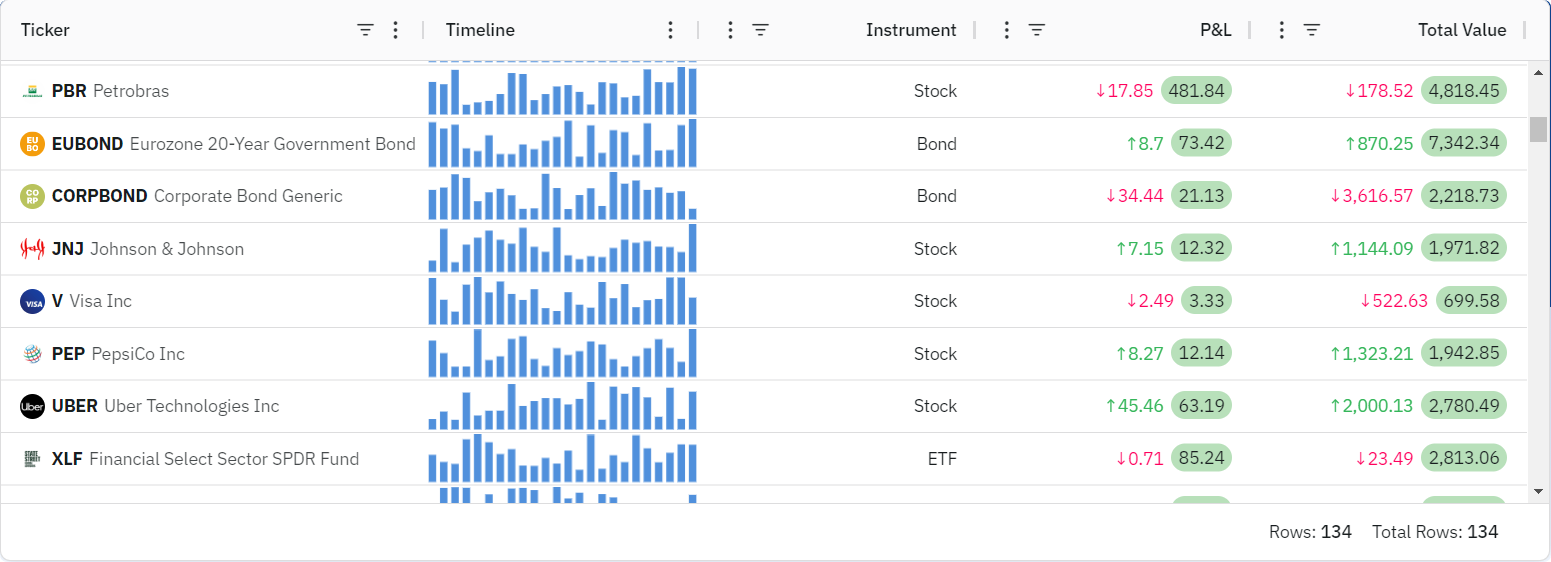This screenshot has width=1551, height=562.
Task: Sort by the P&L column header
Action: 1218,30
